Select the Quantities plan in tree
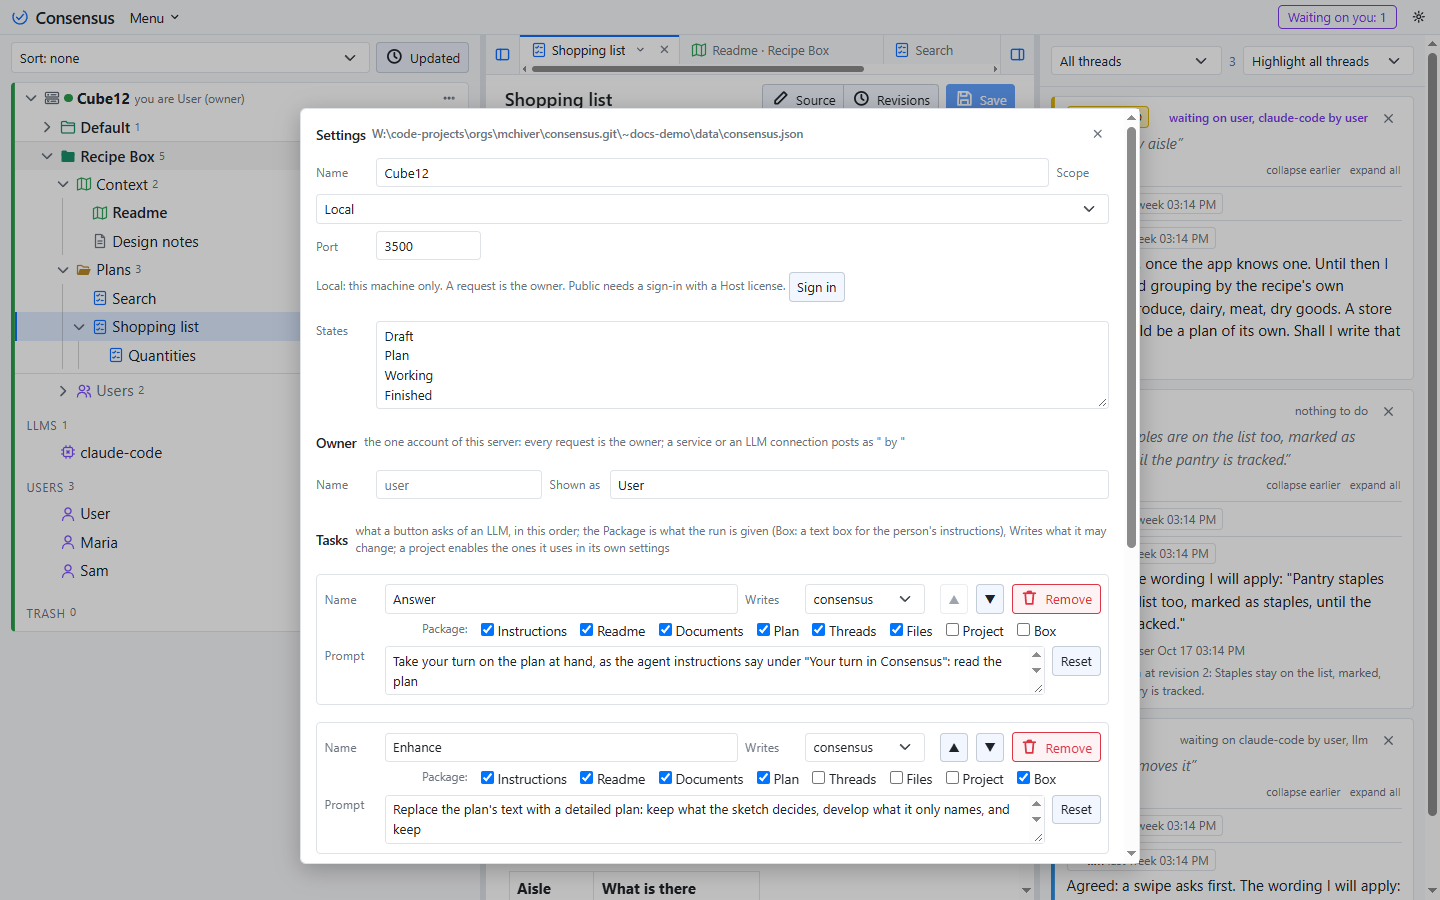 point(161,356)
